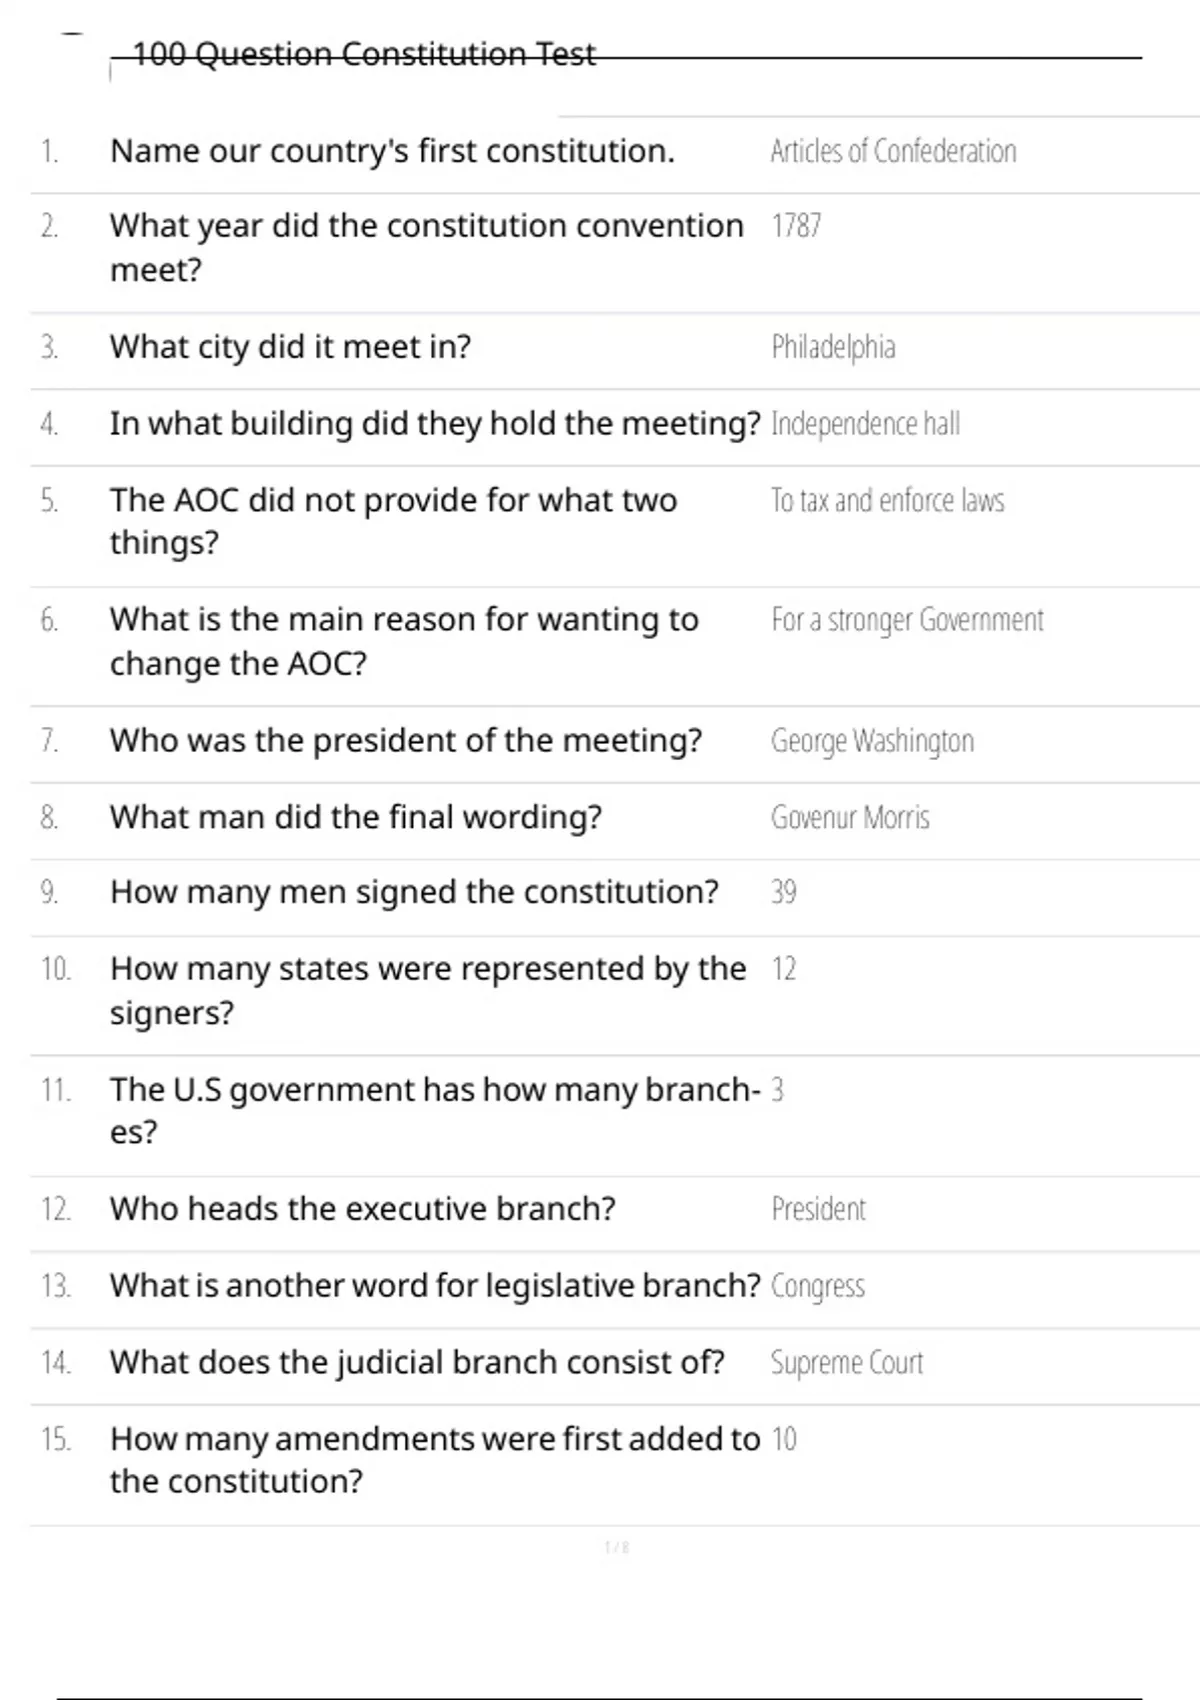Image resolution: width=1200 pixels, height=1700 pixels.
Task: Click the answer "Govenur Morris"
Action: click(850, 818)
